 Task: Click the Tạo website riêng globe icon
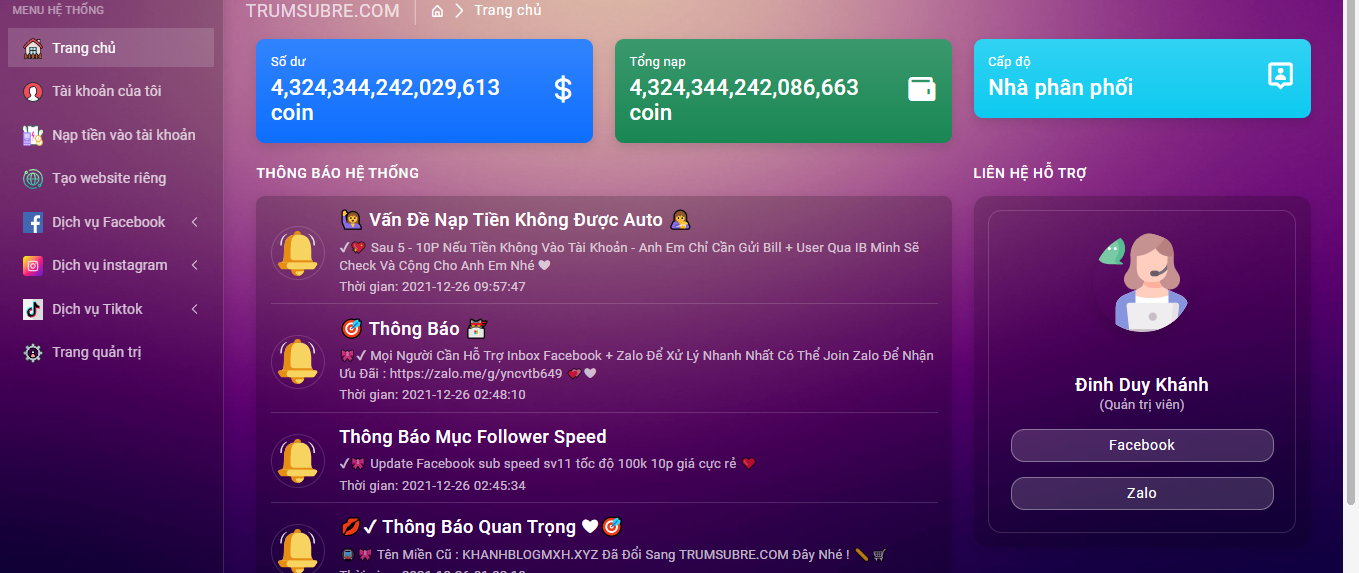(33, 178)
